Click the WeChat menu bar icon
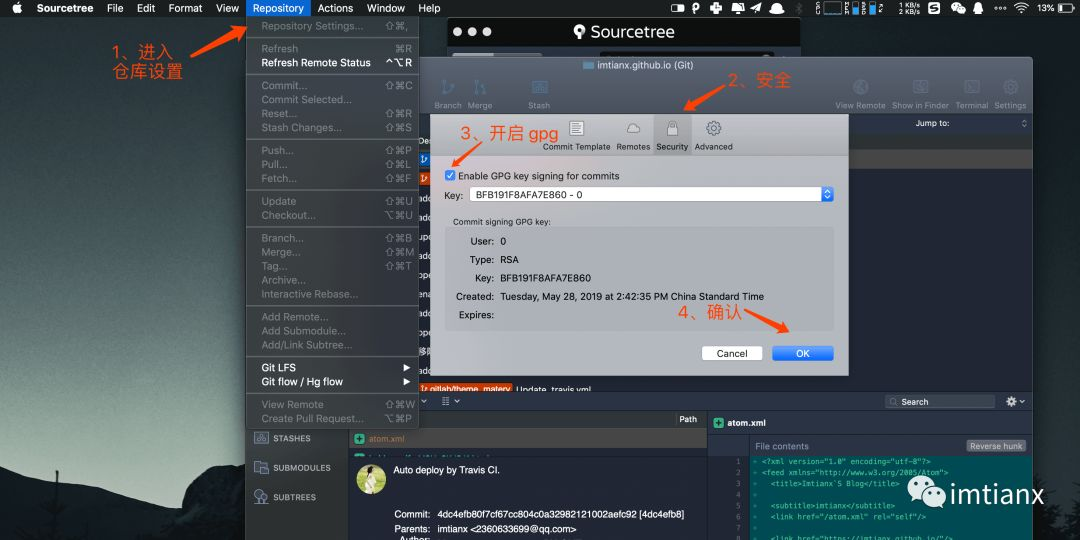The image size is (1080, 540). [x=957, y=8]
